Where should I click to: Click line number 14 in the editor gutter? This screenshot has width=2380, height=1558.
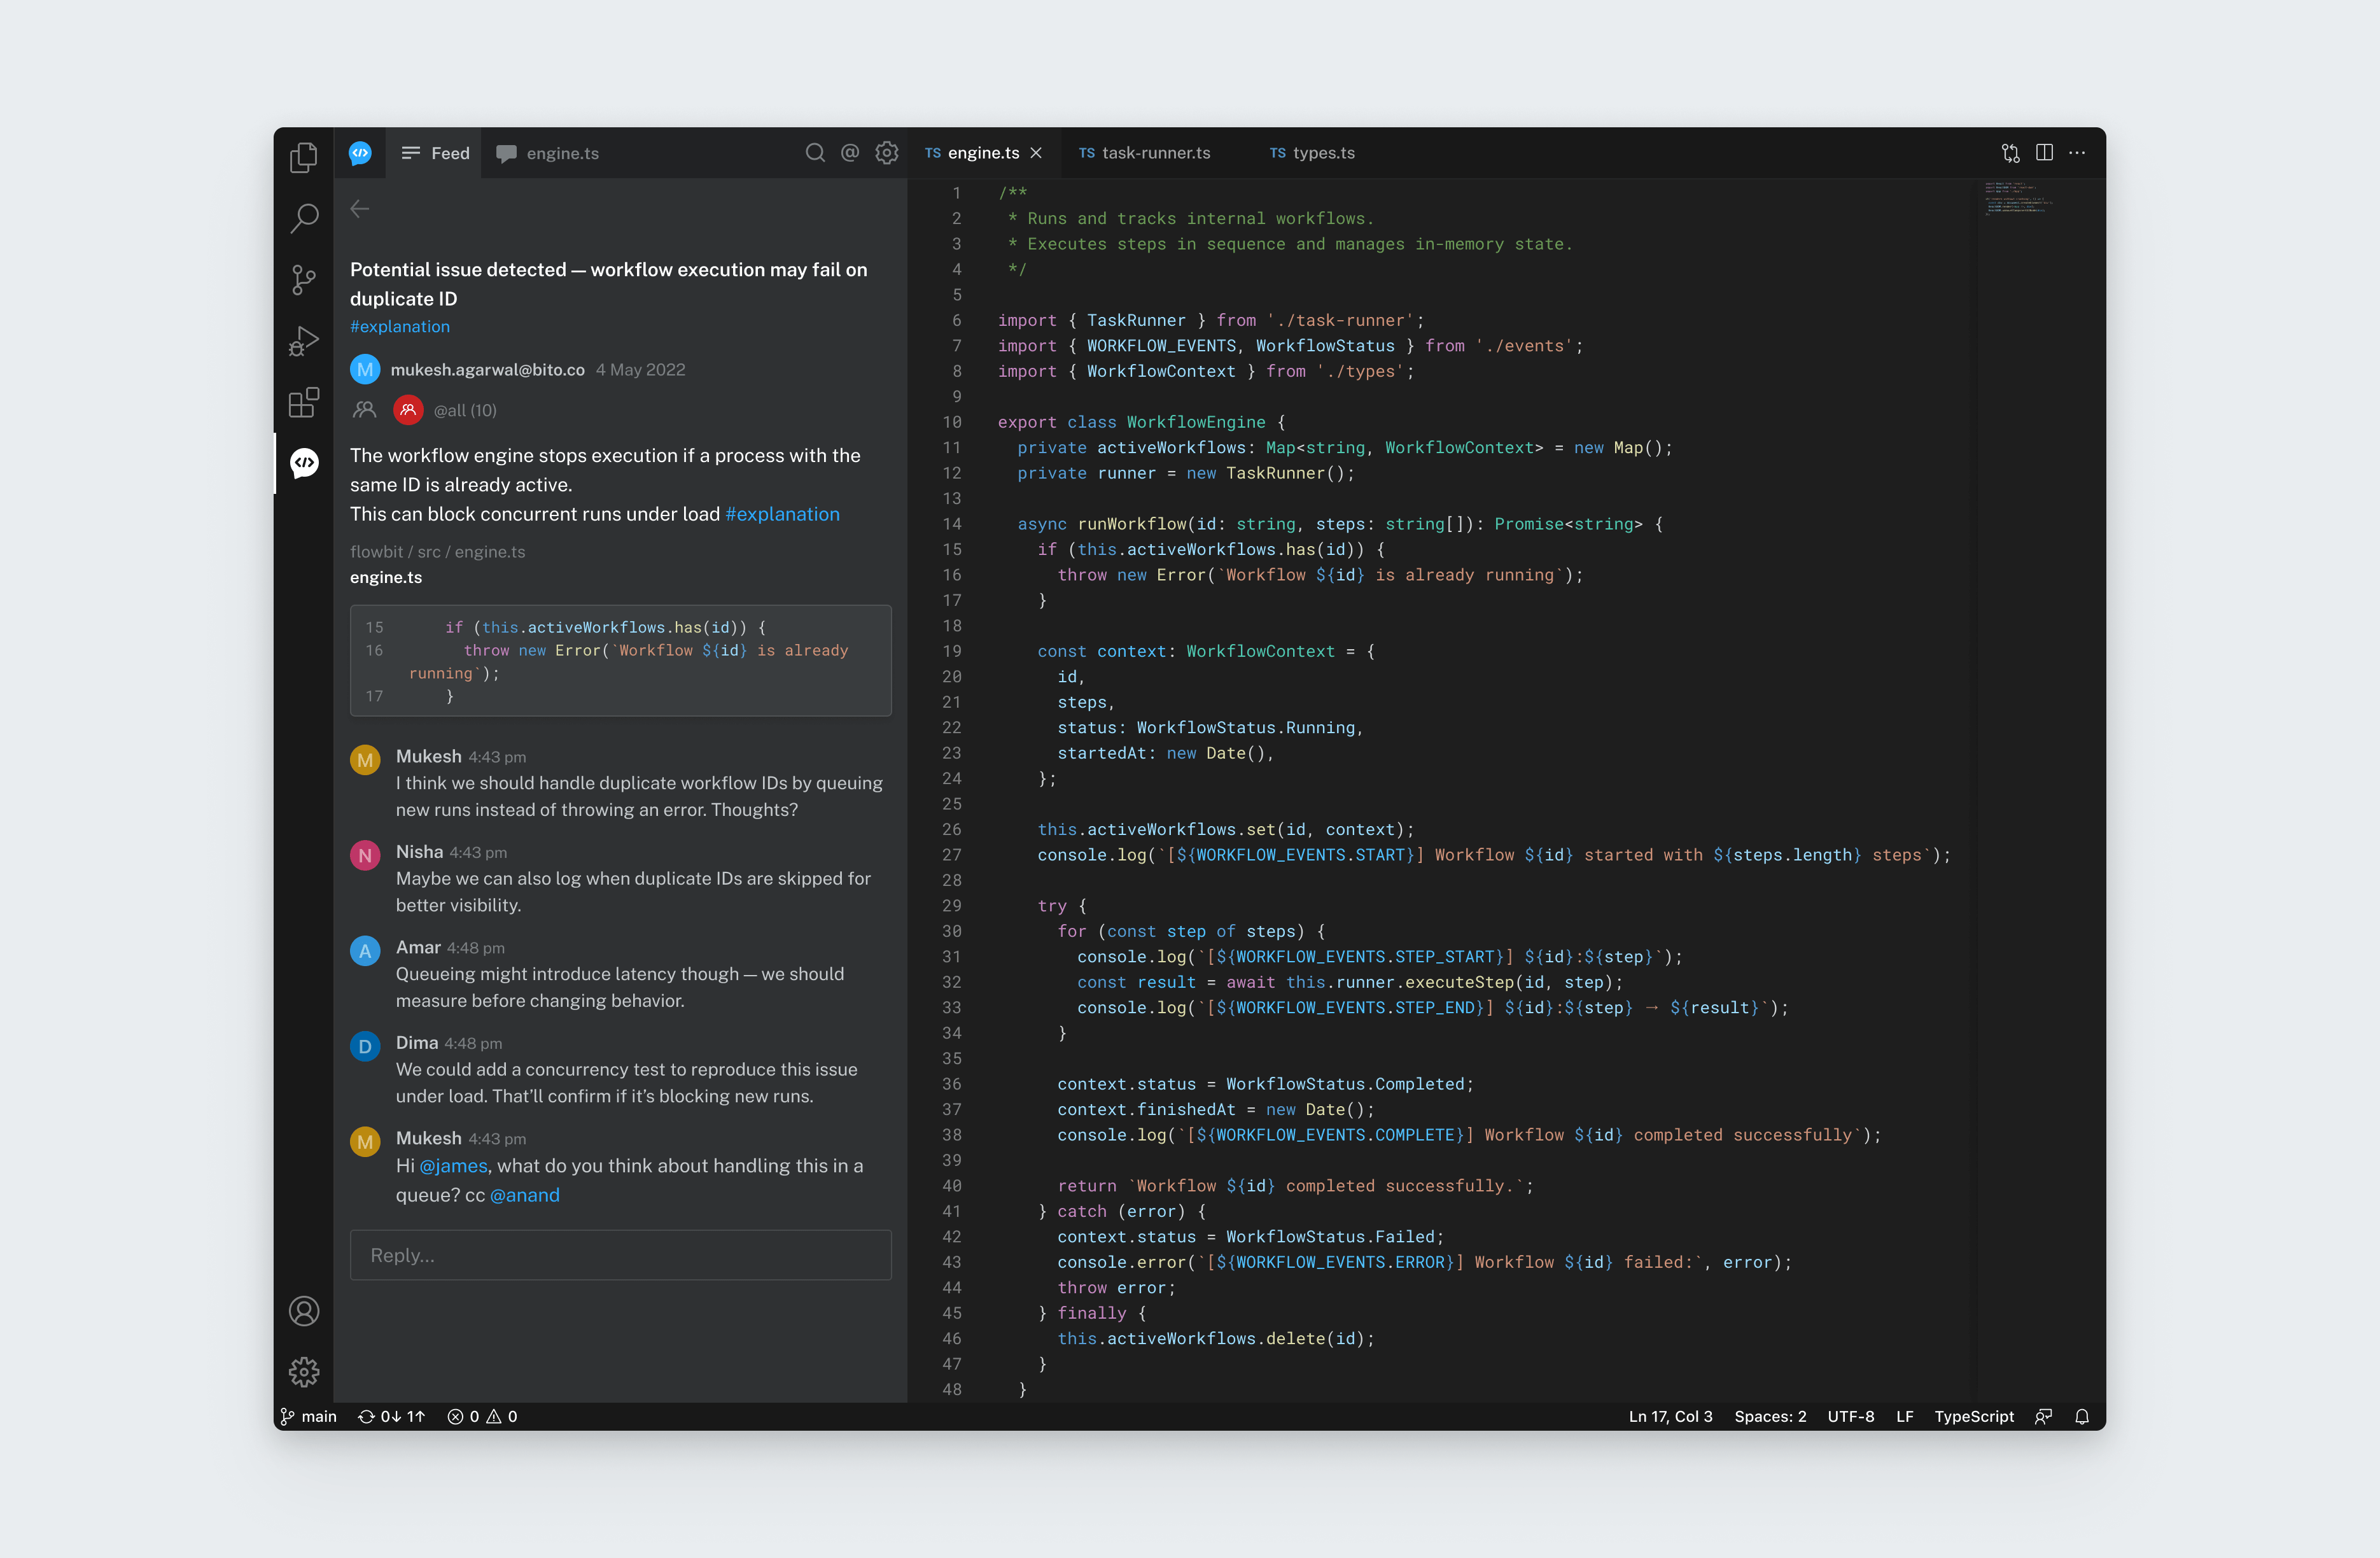pyautogui.click(x=951, y=524)
